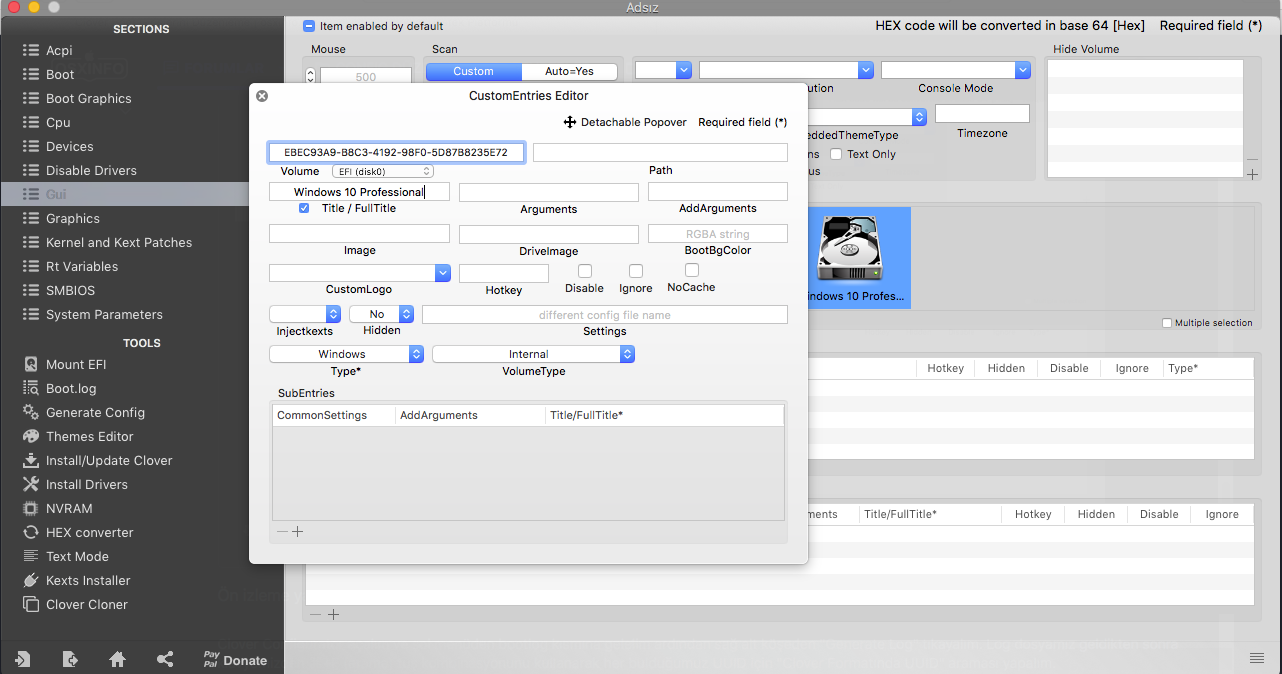Open Boot.log via its magnifier icon
Viewport: 1282px width, 674px height.
click(30, 388)
